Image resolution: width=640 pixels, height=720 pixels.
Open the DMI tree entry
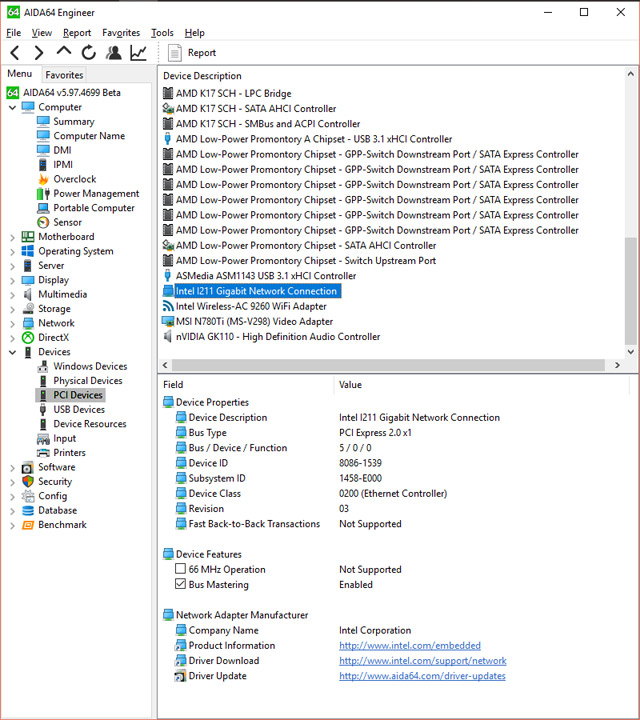pyautogui.click(x=62, y=150)
